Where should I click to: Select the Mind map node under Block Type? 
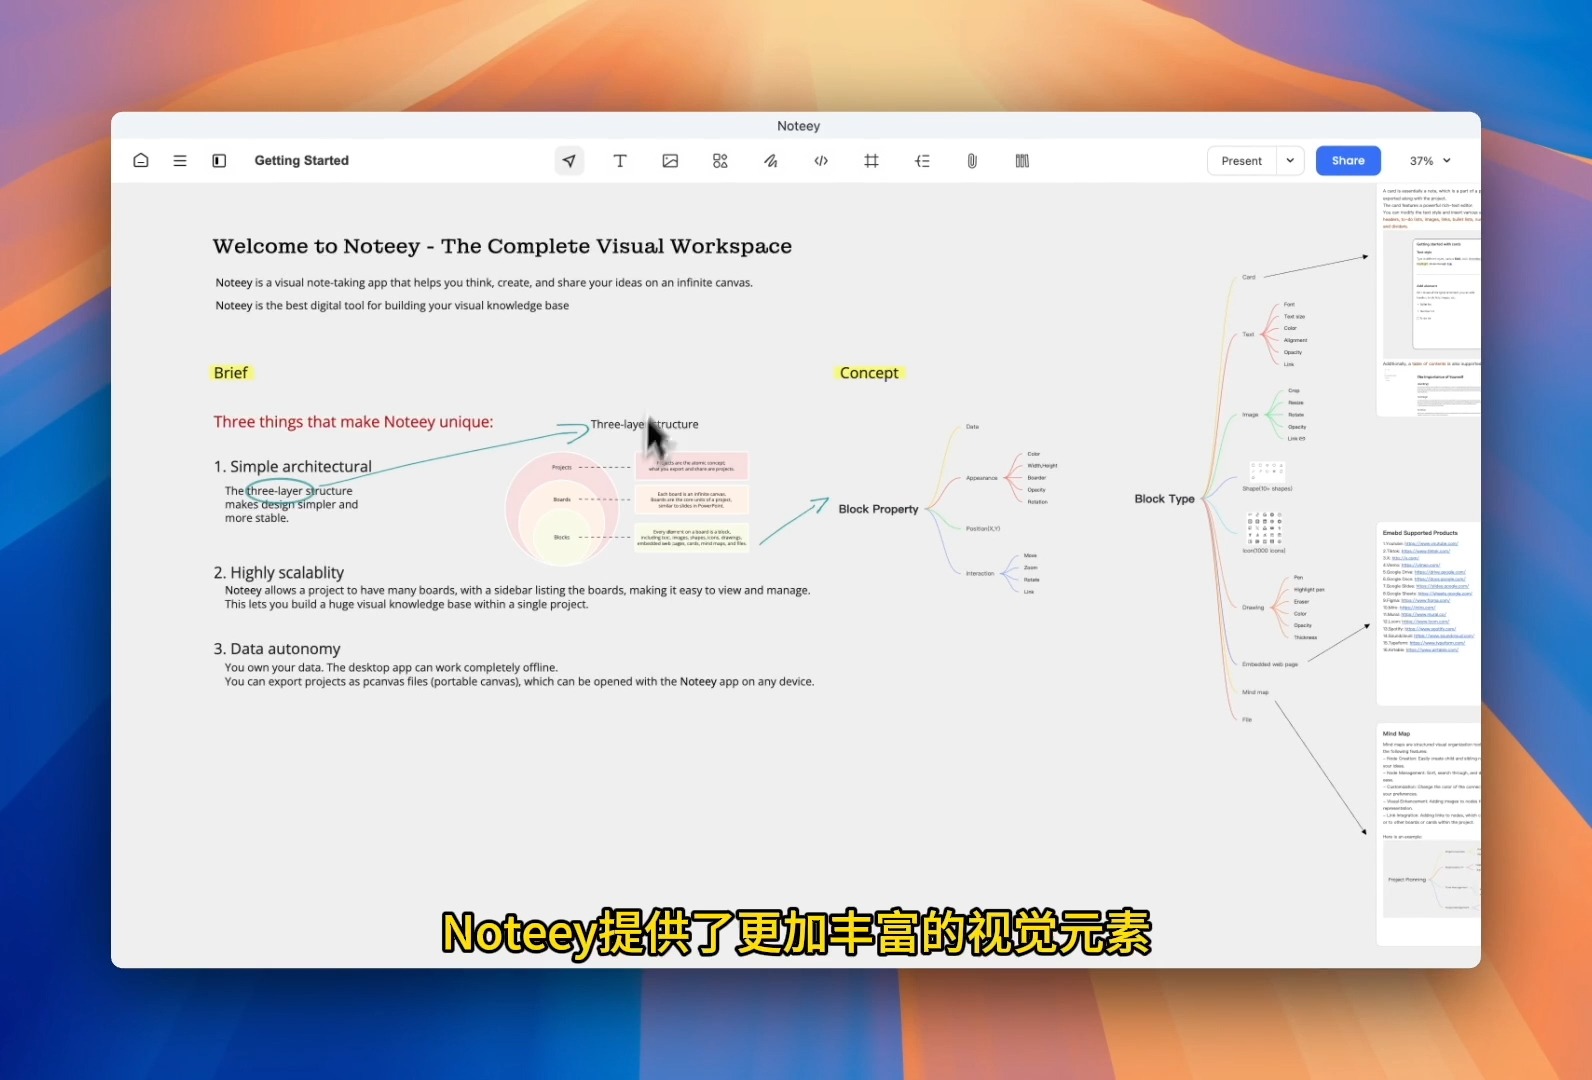pyautogui.click(x=1255, y=692)
